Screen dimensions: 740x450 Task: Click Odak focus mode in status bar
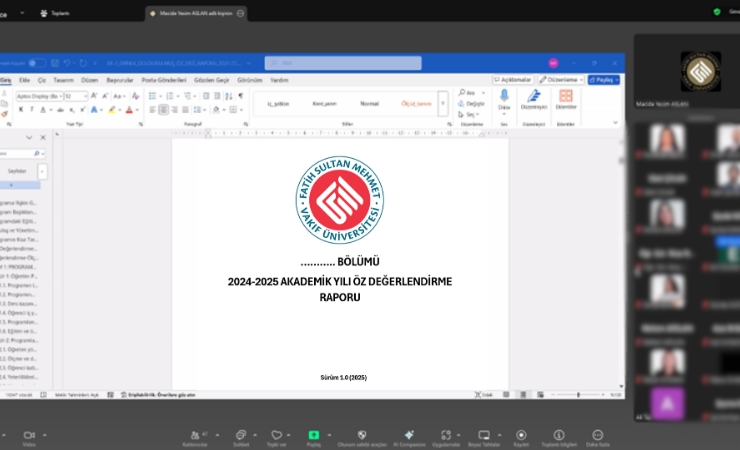tap(483, 395)
